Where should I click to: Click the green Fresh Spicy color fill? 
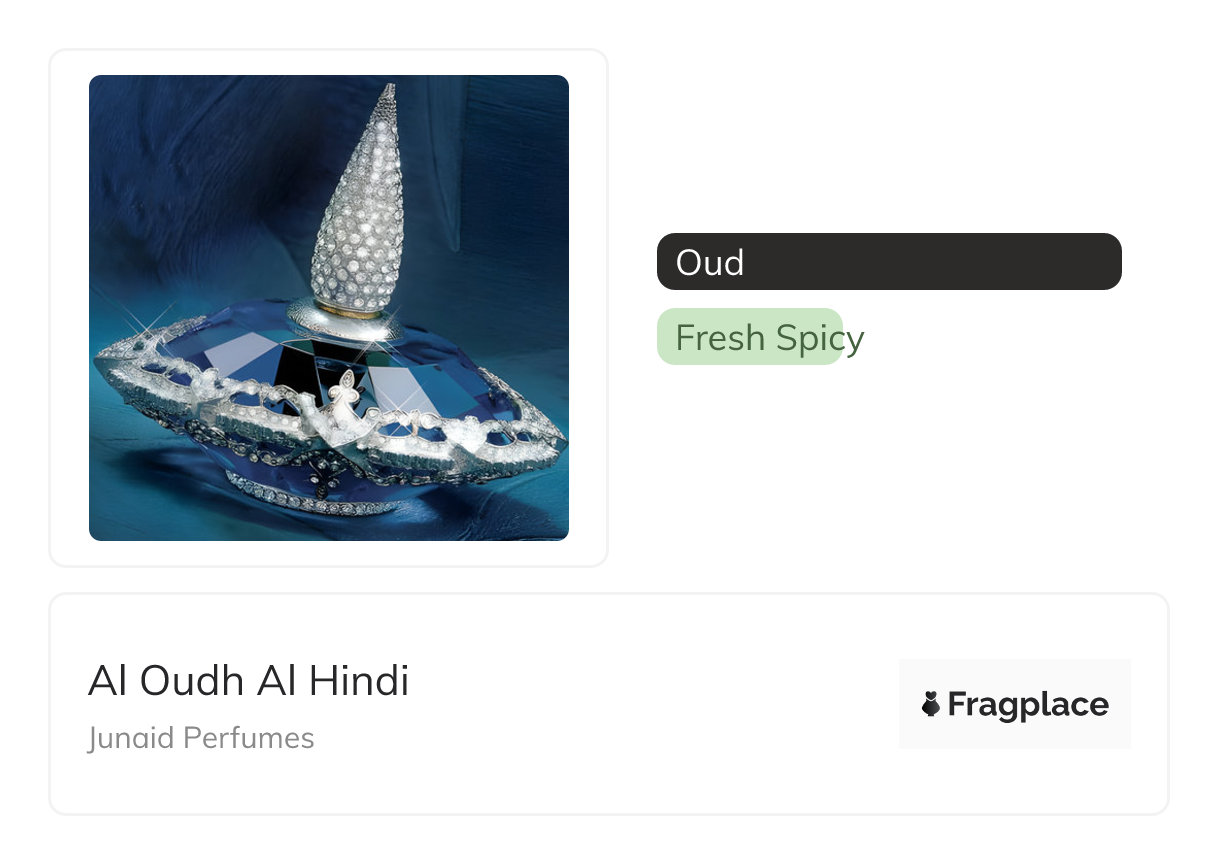click(749, 337)
